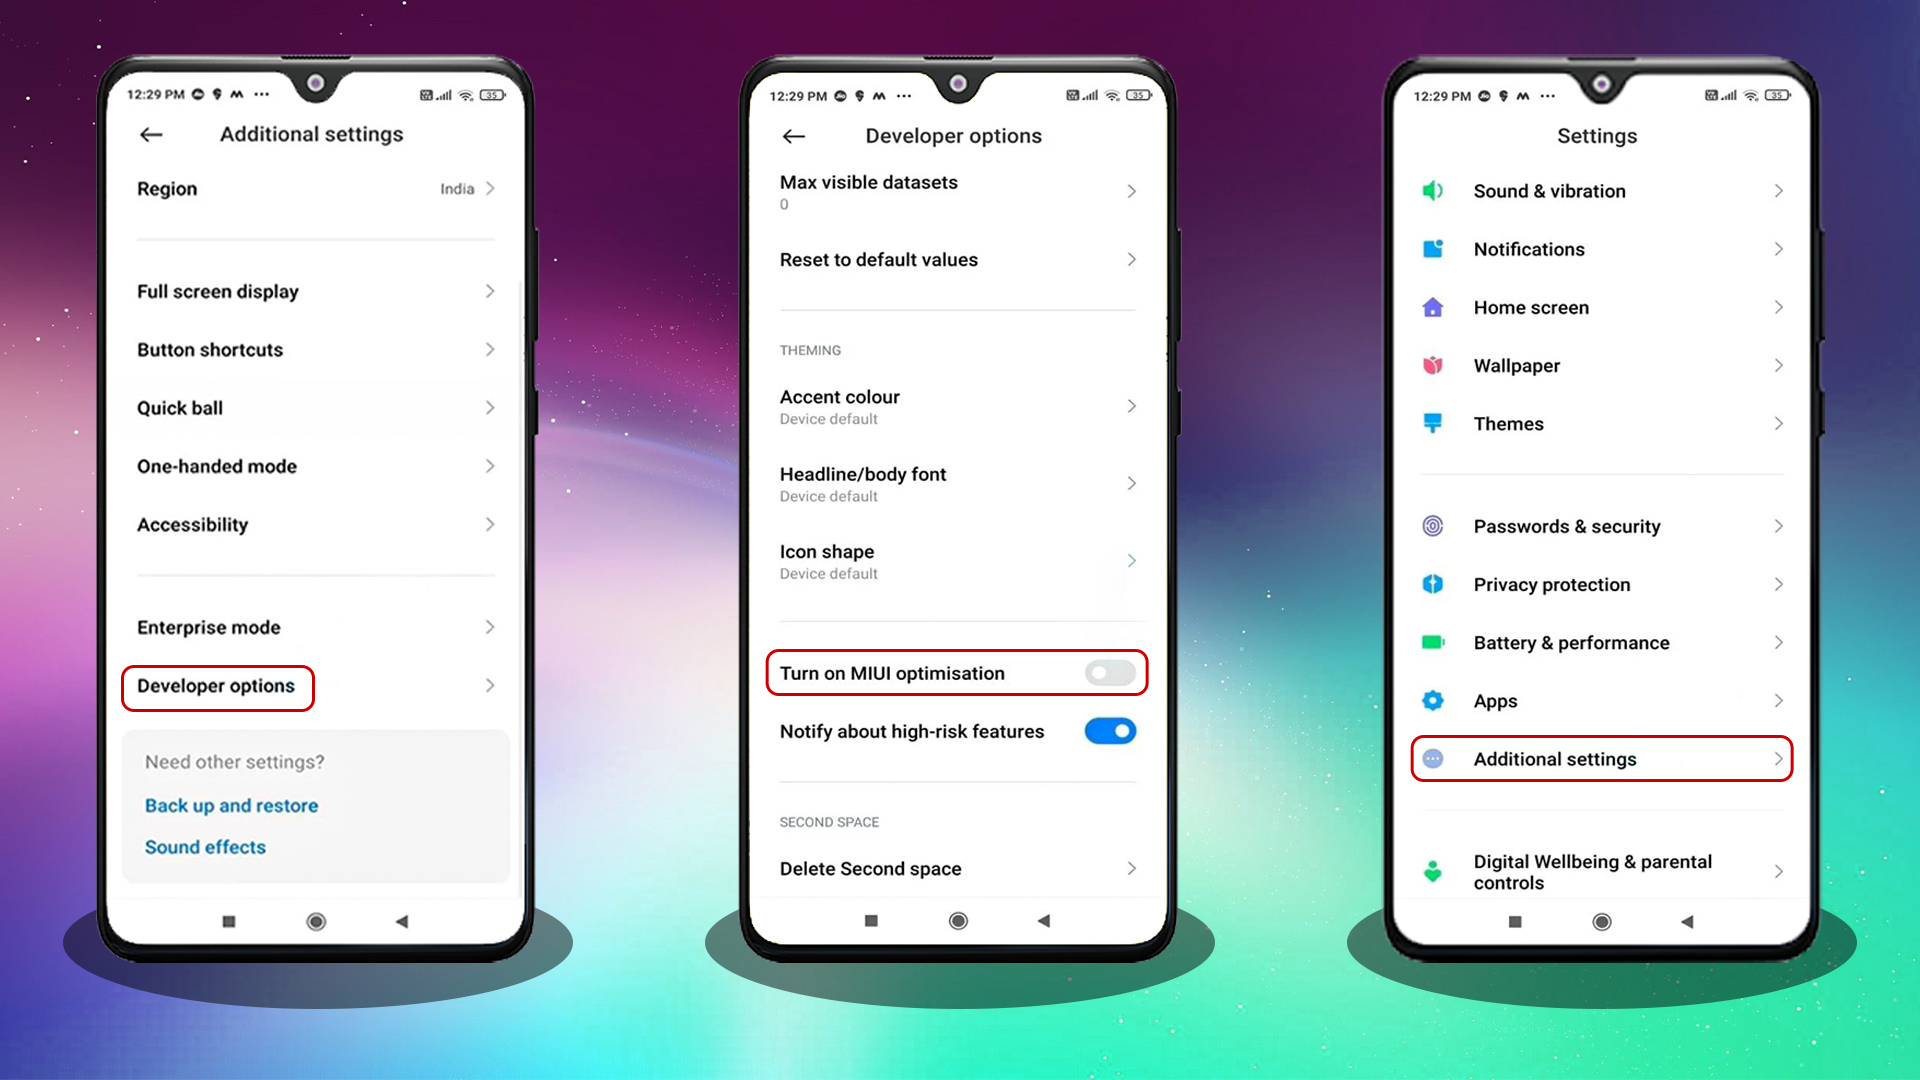This screenshot has height=1080, width=1920.
Task: Expand Full screen display settings
Action: [x=316, y=291]
